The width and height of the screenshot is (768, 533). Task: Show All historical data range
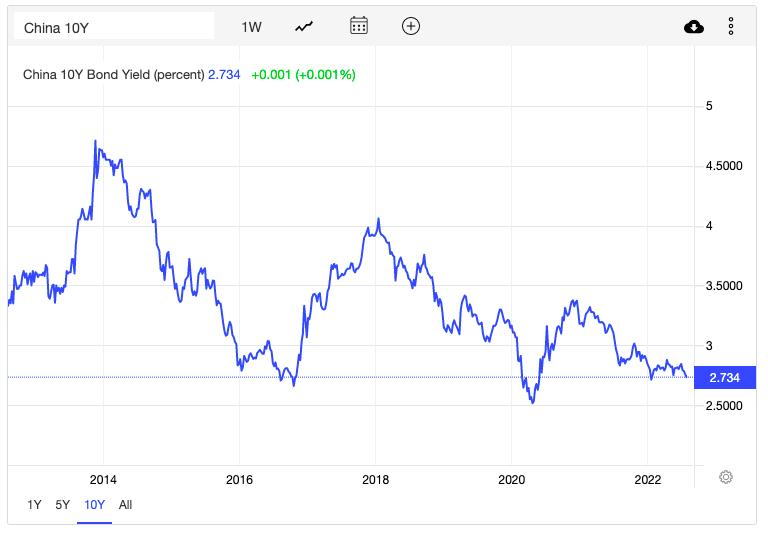pyautogui.click(x=125, y=505)
